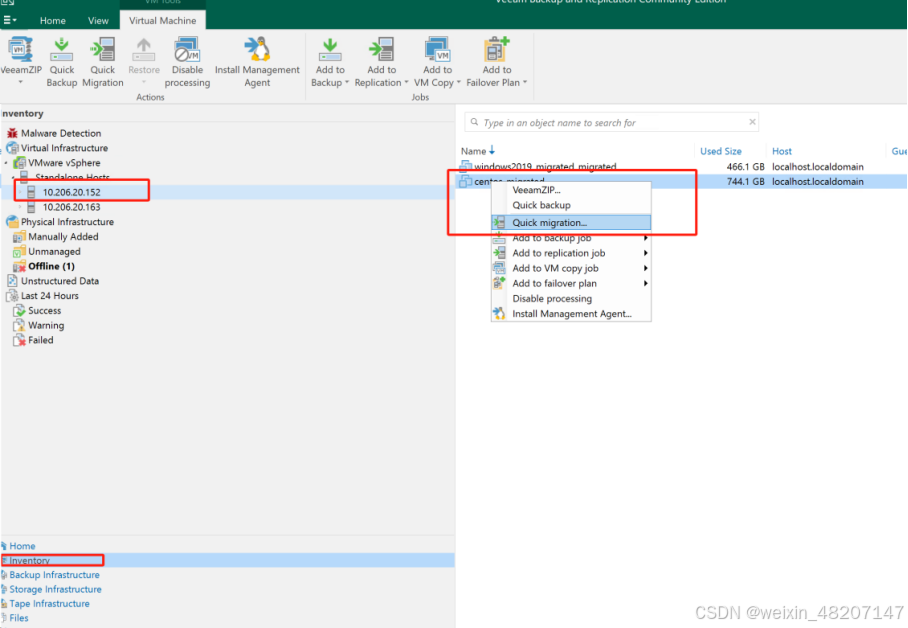Click the Quick Backup ribbon icon
The width and height of the screenshot is (908, 628).
pos(61,49)
